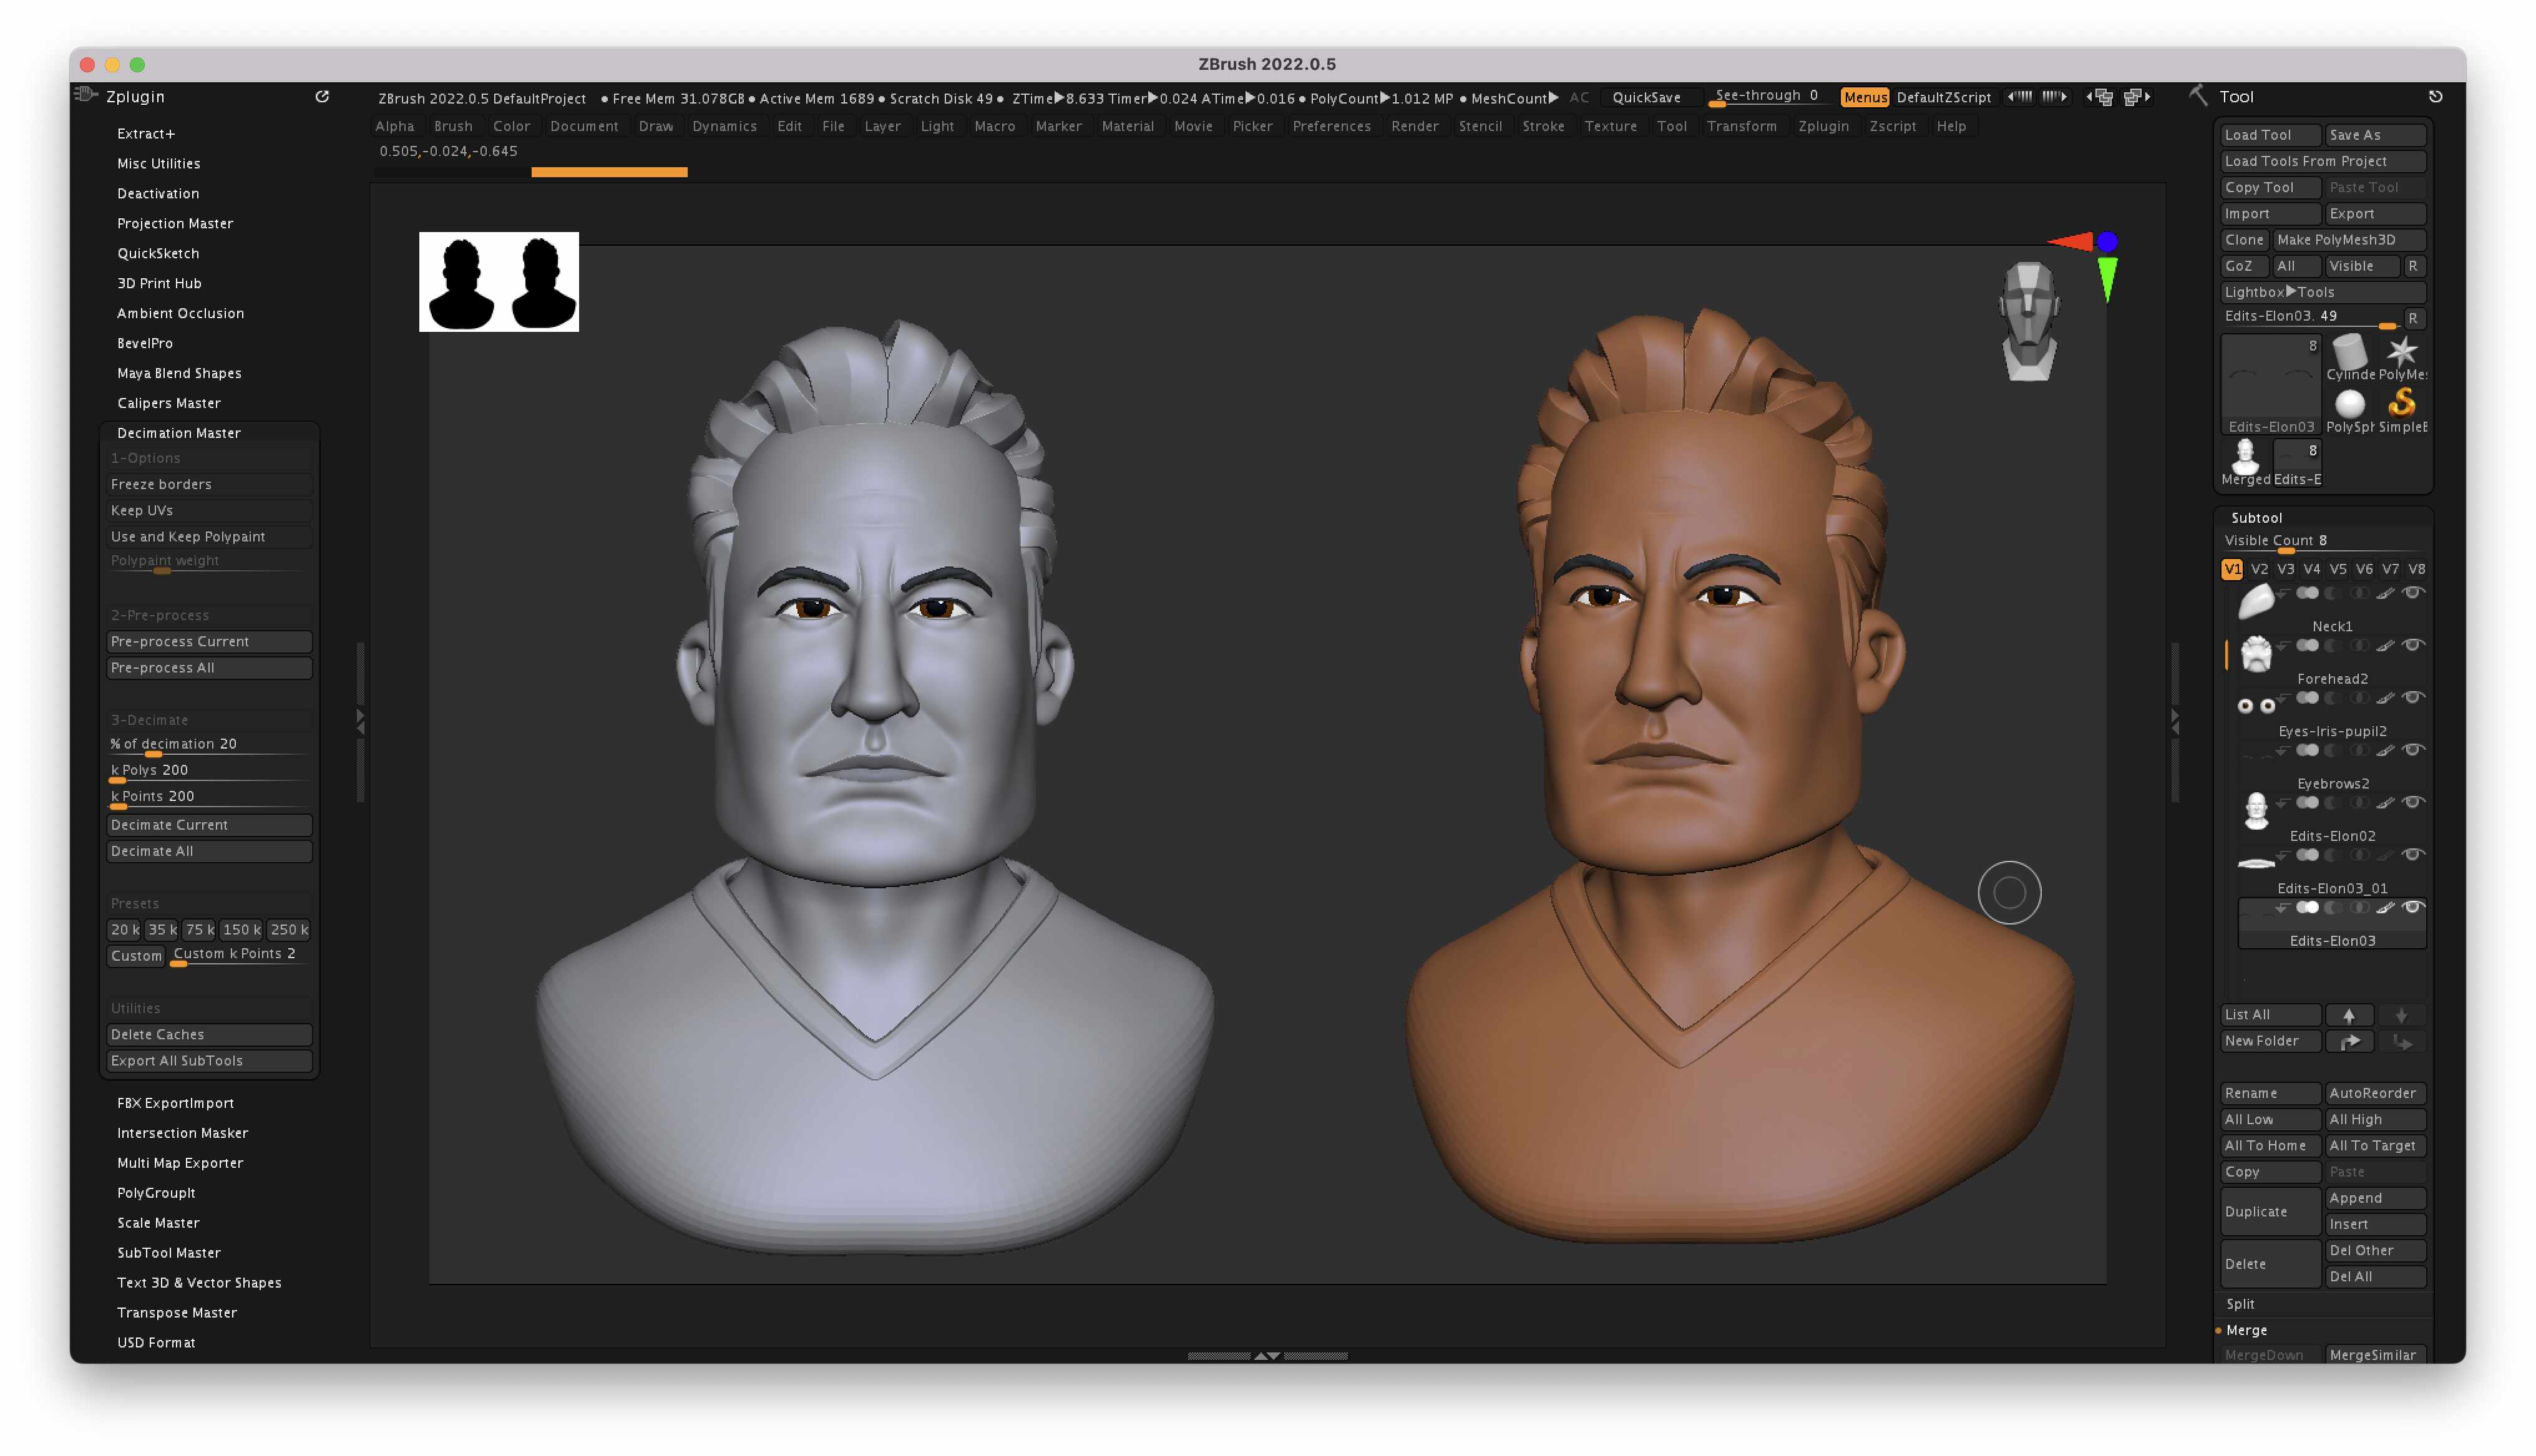This screenshot has width=2536, height=1456.
Task: Adjust the Visible Count slider
Action: pyautogui.click(x=2323, y=542)
